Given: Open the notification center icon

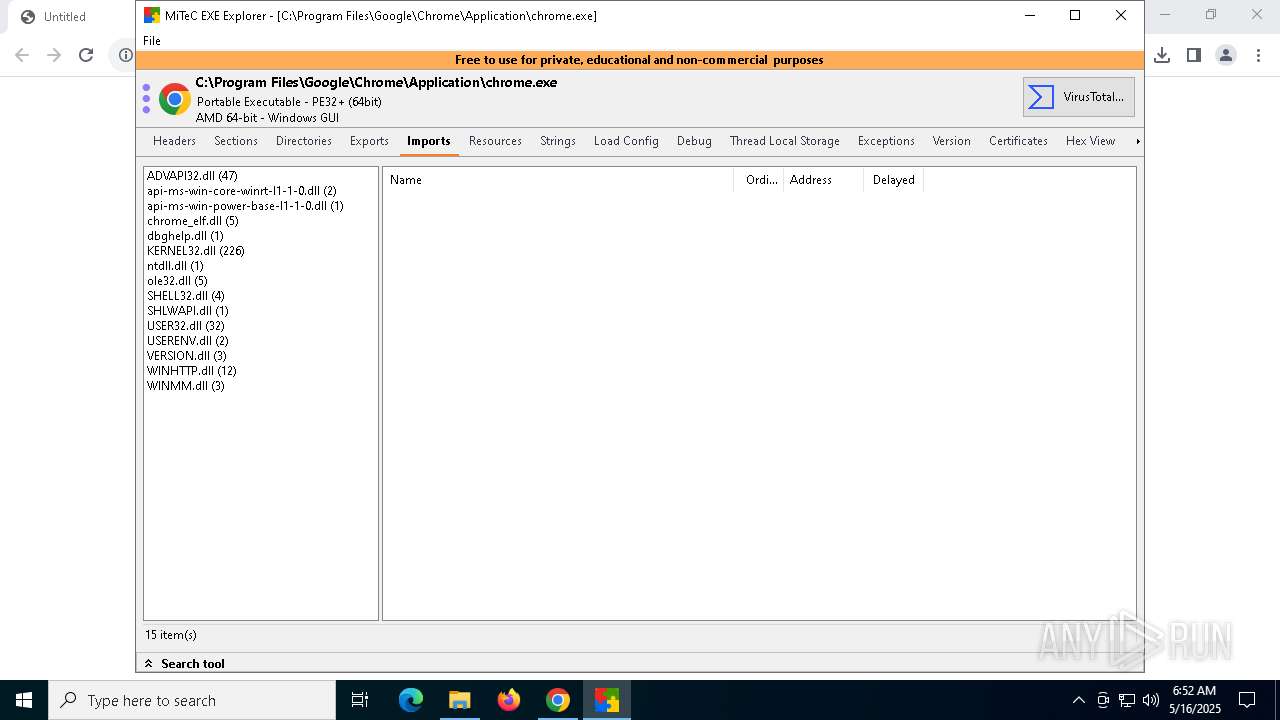Looking at the screenshot, I should click(x=1247, y=700).
